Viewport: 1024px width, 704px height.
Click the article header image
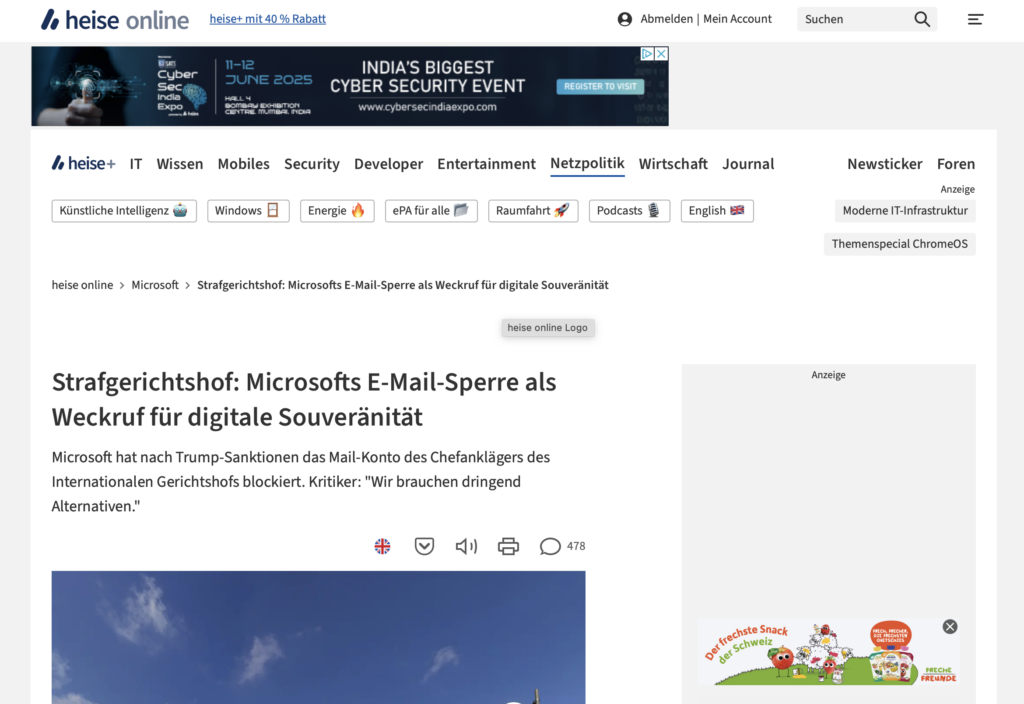coord(319,637)
